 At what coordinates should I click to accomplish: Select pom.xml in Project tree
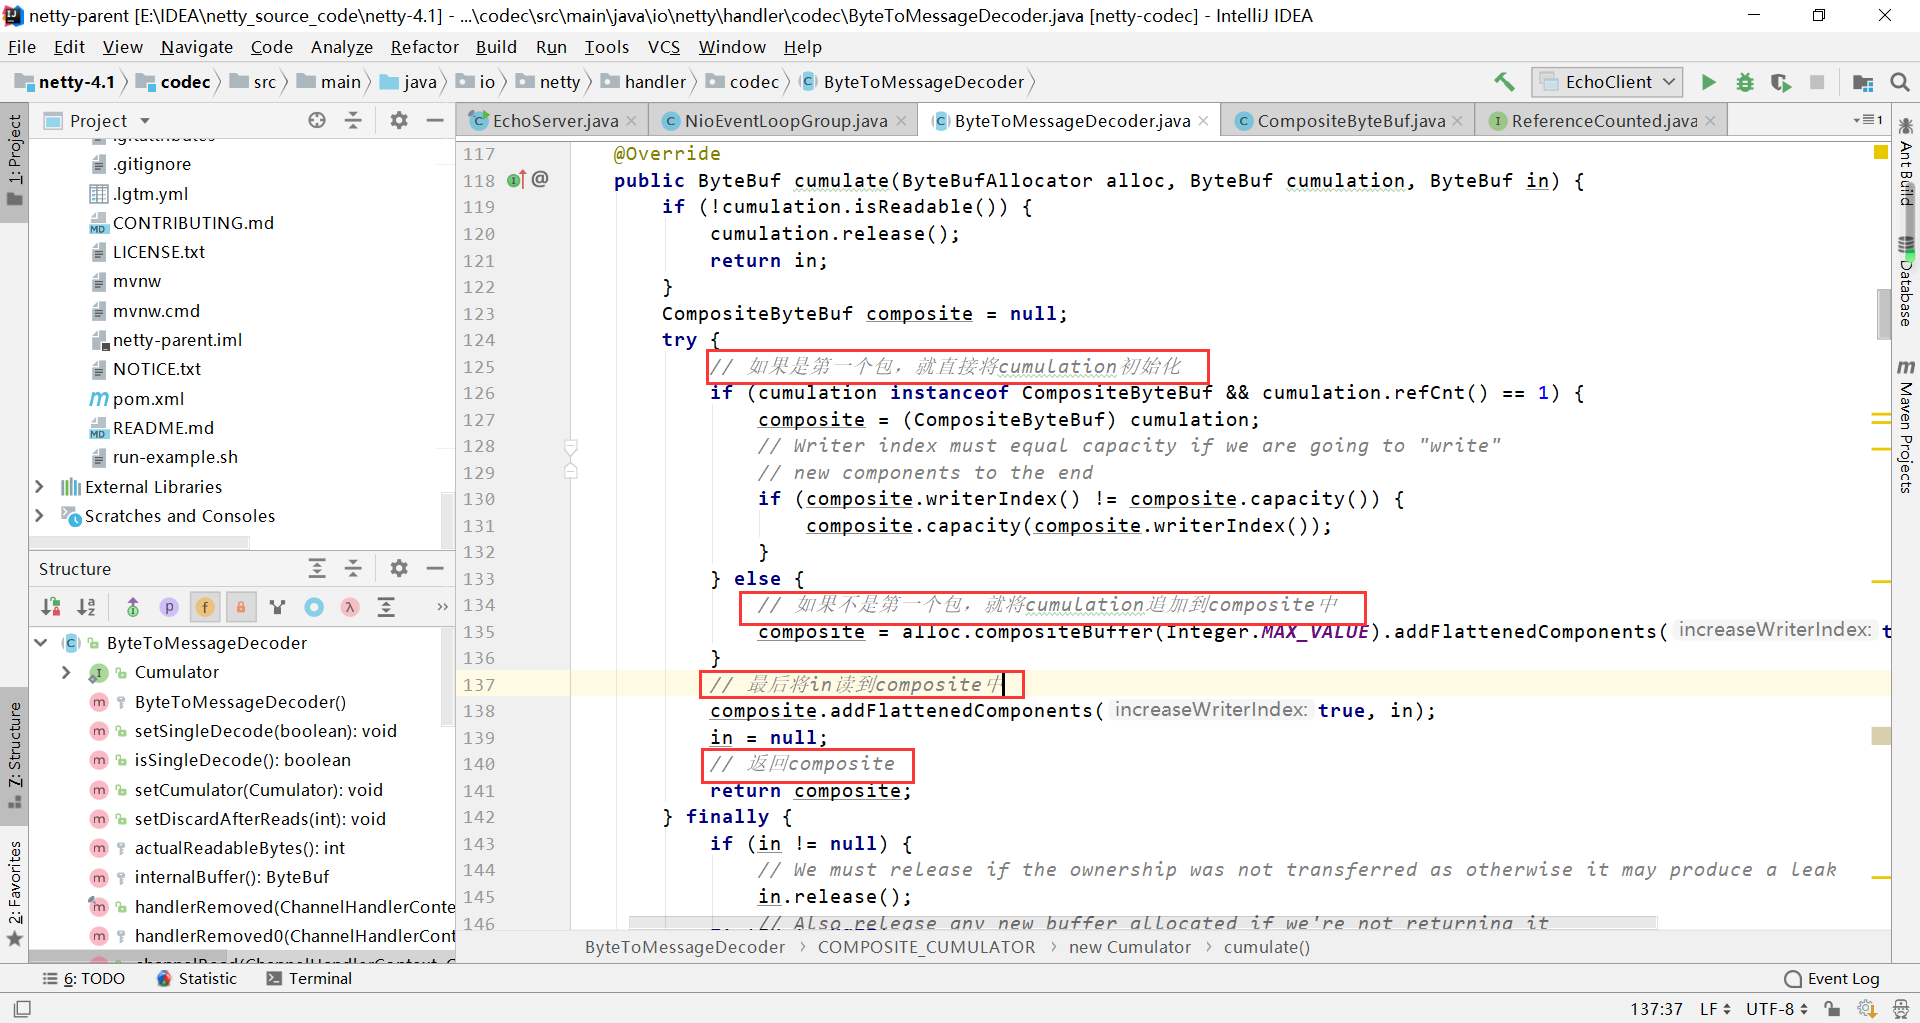[x=148, y=399]
